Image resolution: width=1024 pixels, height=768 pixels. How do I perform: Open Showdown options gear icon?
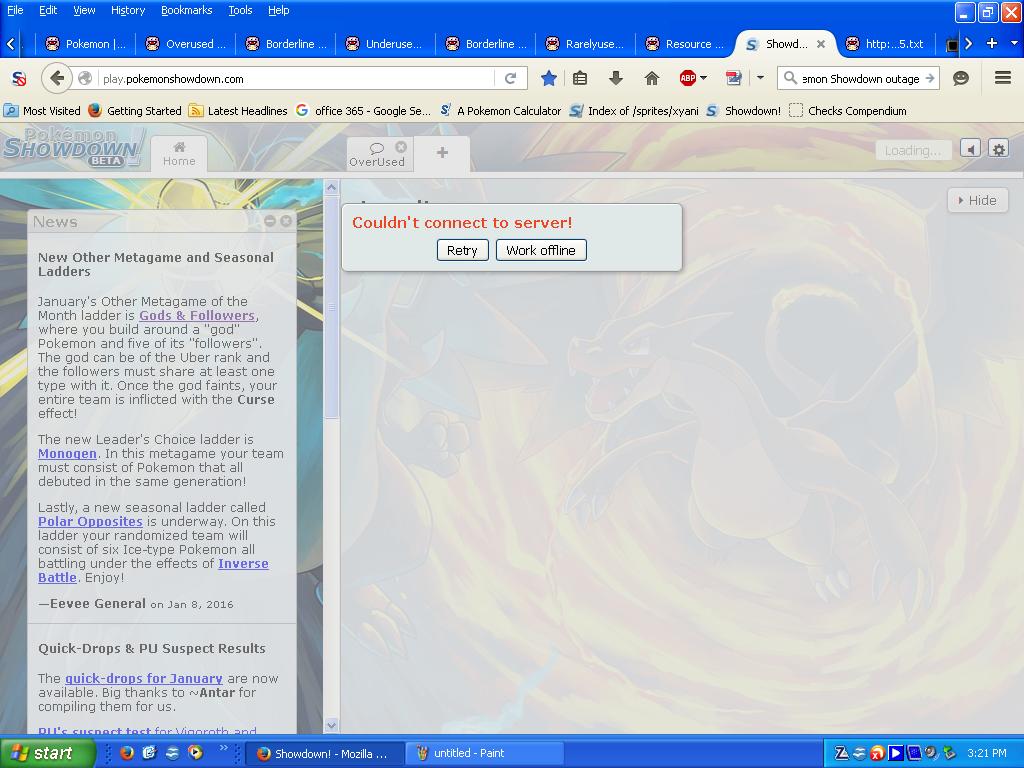coord(999,150)
